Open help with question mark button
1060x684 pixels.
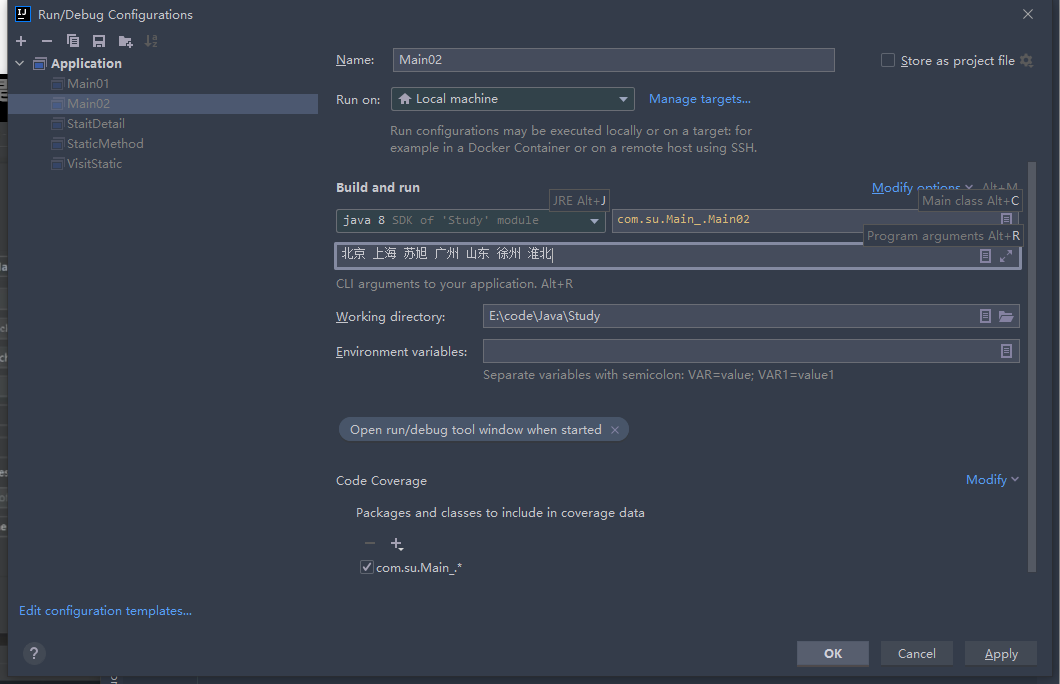point(34,653)
